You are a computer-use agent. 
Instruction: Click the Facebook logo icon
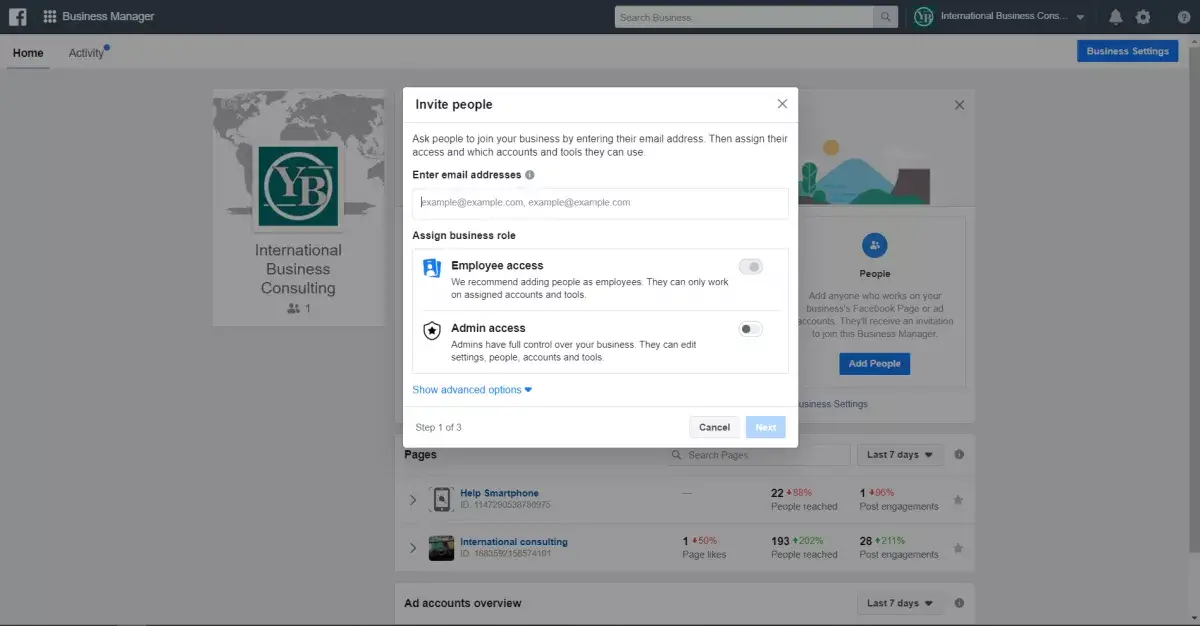point(18,17)
